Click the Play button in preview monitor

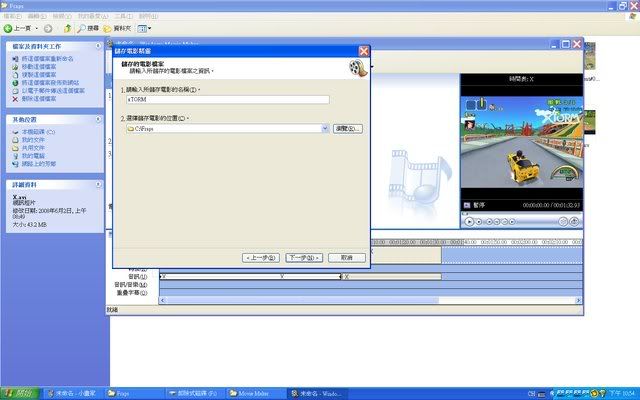(469, 221)
